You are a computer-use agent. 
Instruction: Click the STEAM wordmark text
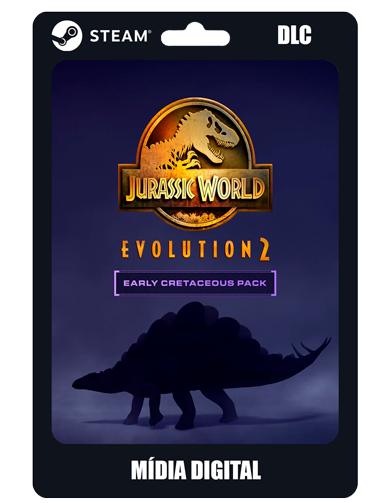[120, 36]
